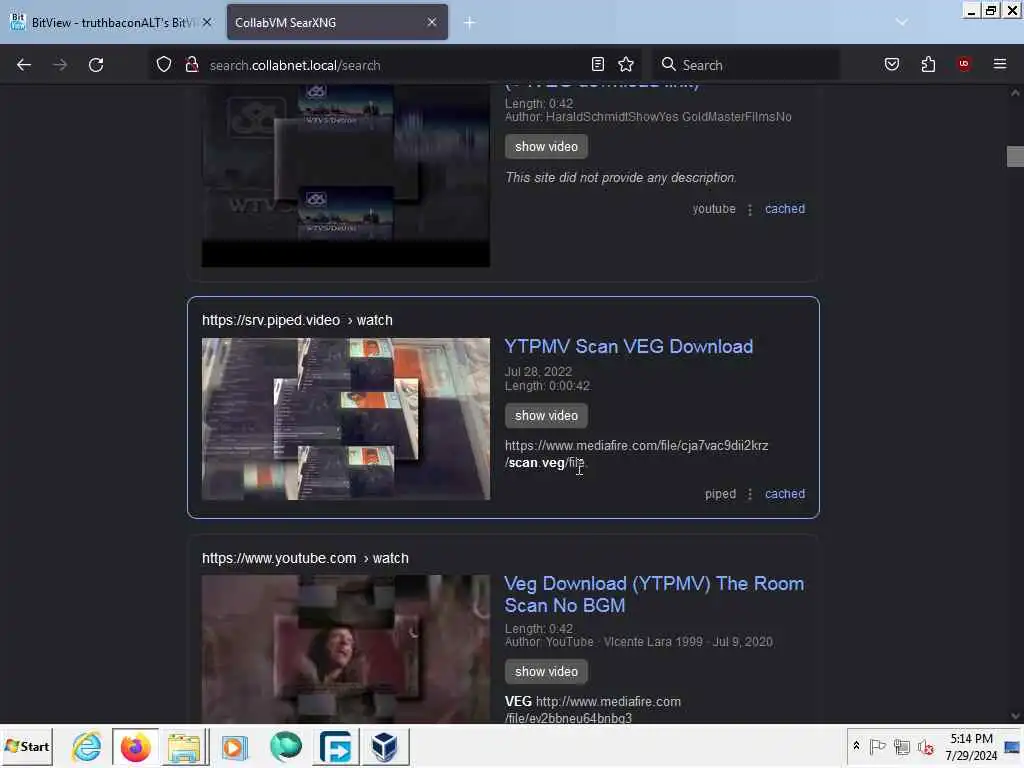Click the mediafire scan.veg link text
This screenshot has width=1024, height=768.
[x=636, y=454]
